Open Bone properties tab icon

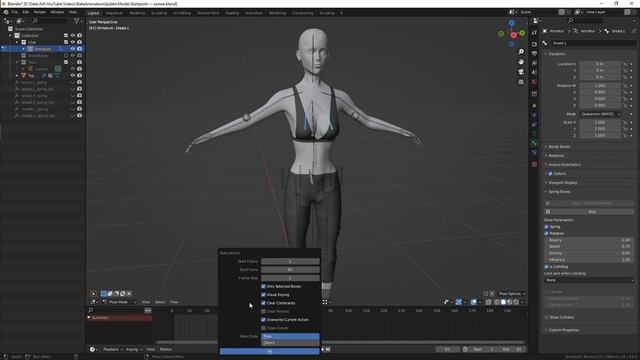pyautogui.click(x=534, y=143)
